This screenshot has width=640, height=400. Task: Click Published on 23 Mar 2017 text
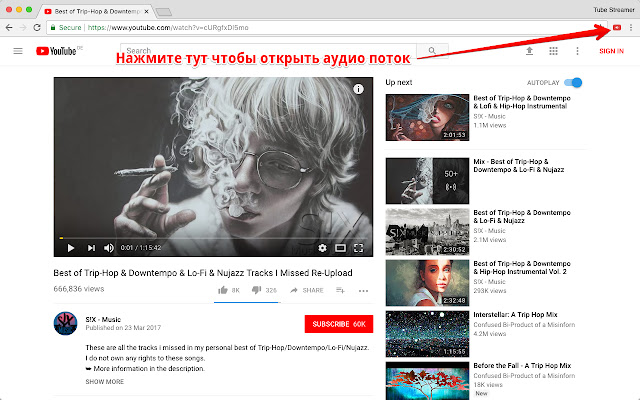pos(123,328)
